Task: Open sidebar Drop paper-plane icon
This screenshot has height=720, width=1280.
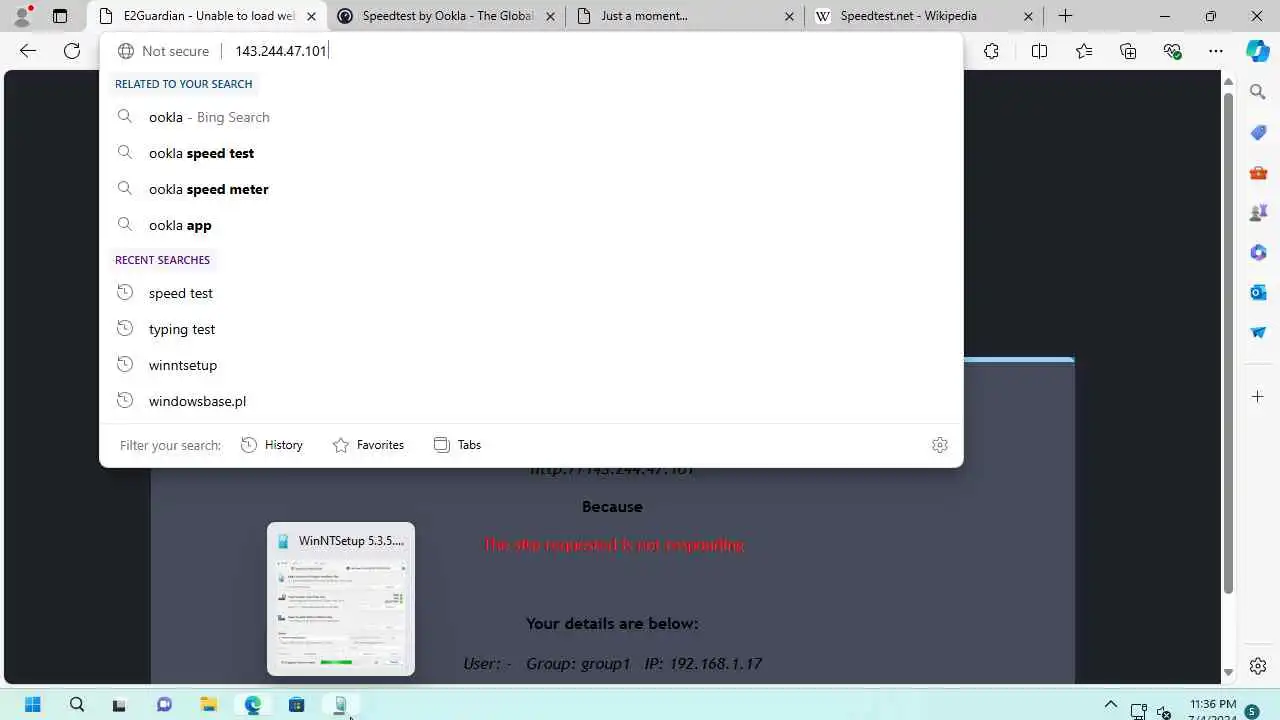Action: click(x=1258, y=332)
